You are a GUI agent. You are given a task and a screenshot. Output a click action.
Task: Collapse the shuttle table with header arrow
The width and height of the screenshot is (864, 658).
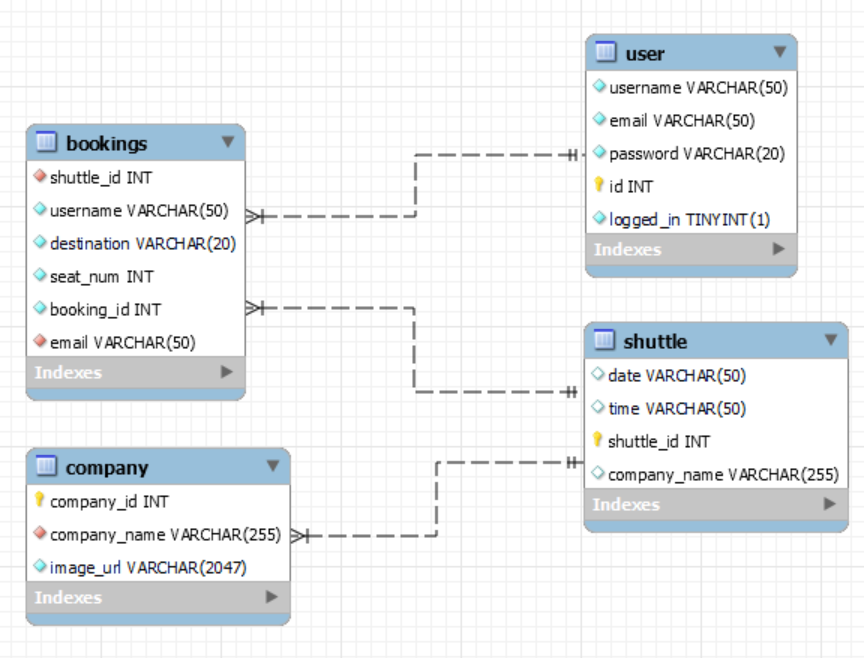click(x=831, y=339)
